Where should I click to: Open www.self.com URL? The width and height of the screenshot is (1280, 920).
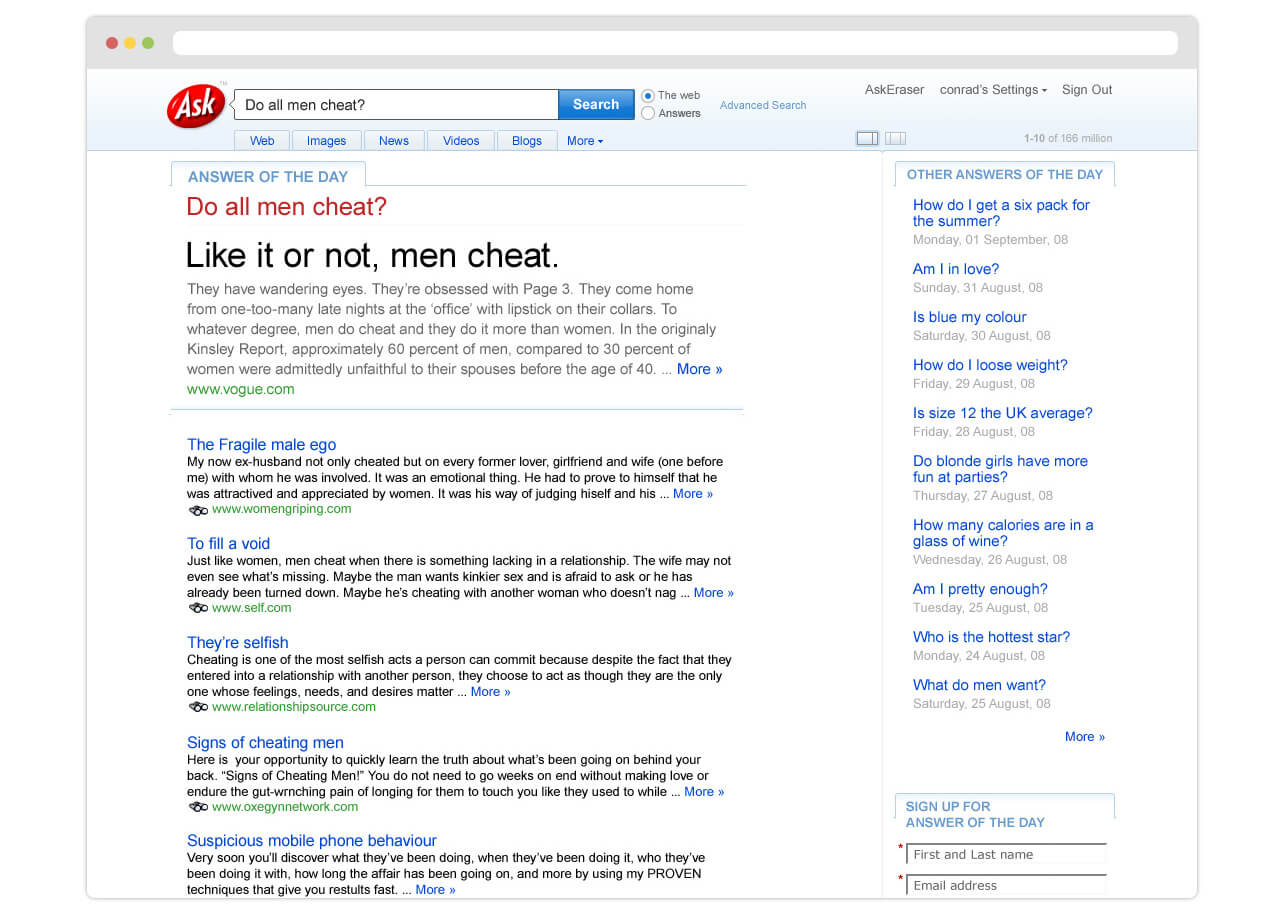[x=252, y=608]
